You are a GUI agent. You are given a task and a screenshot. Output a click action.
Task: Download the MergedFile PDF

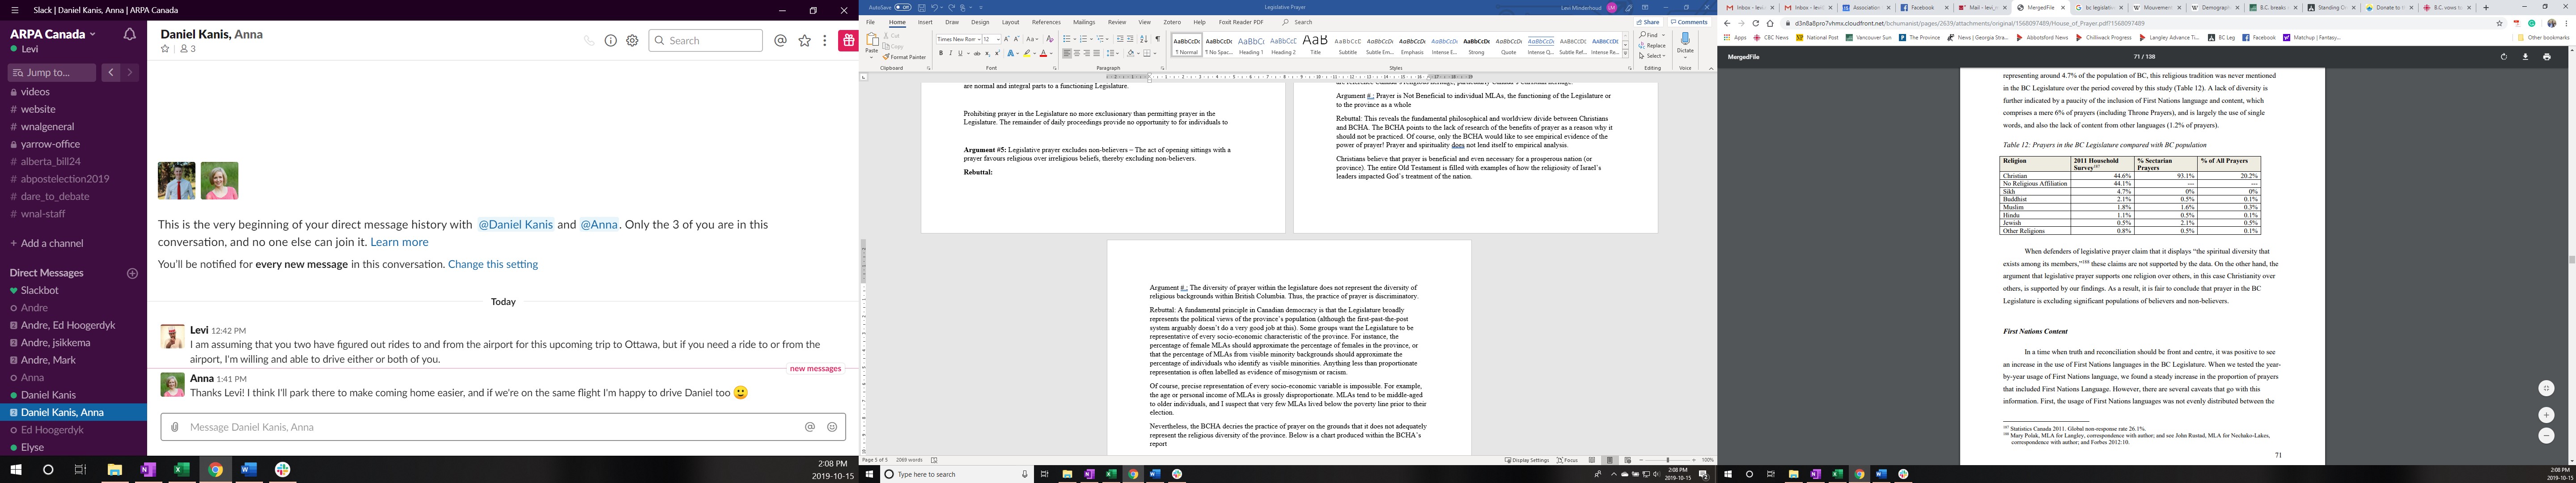[2525, 57]
